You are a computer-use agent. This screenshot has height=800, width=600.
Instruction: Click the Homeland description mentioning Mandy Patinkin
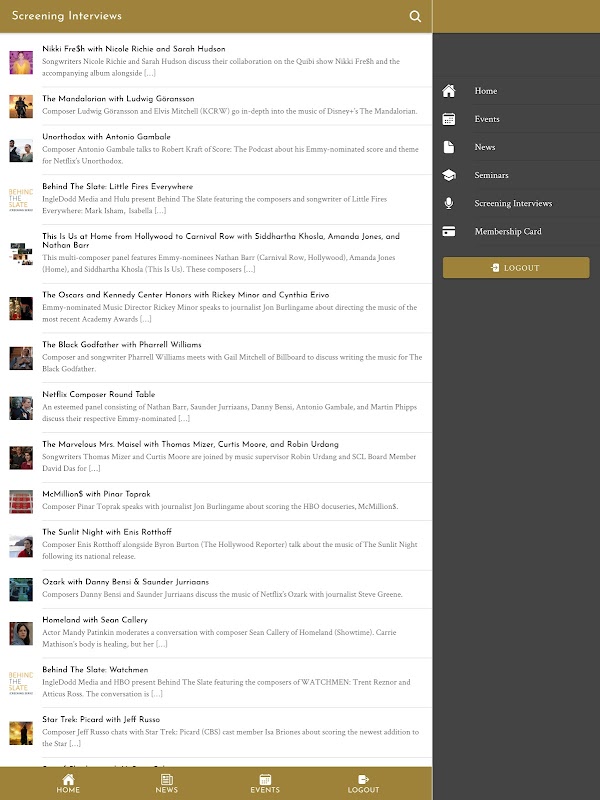pos(219,638)
